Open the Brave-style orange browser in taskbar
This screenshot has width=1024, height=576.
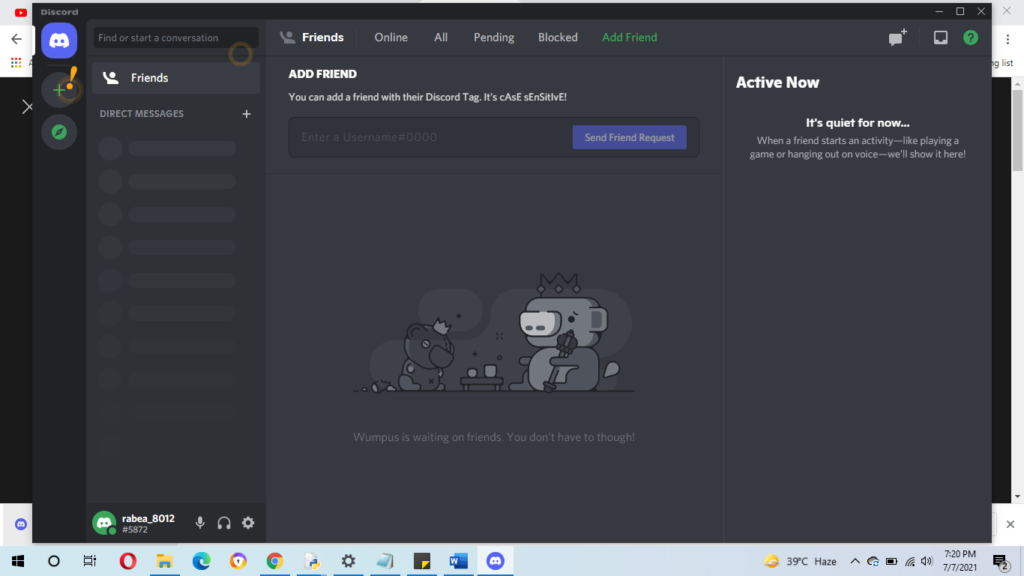click(238, 561)
